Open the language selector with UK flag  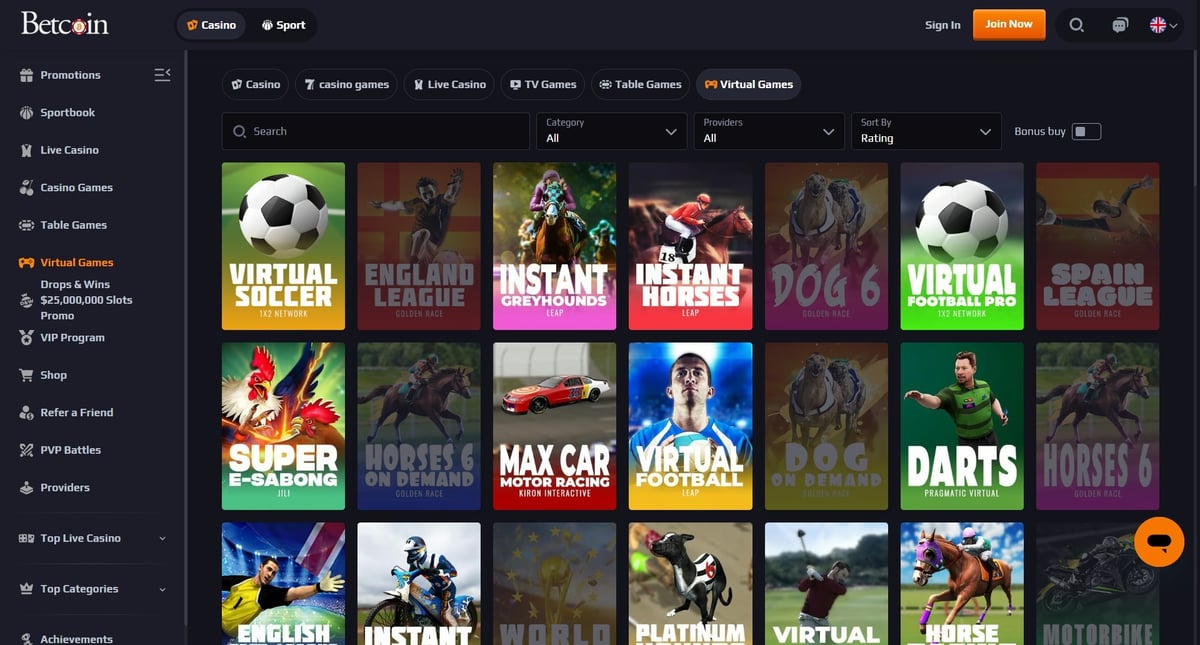1164,25
